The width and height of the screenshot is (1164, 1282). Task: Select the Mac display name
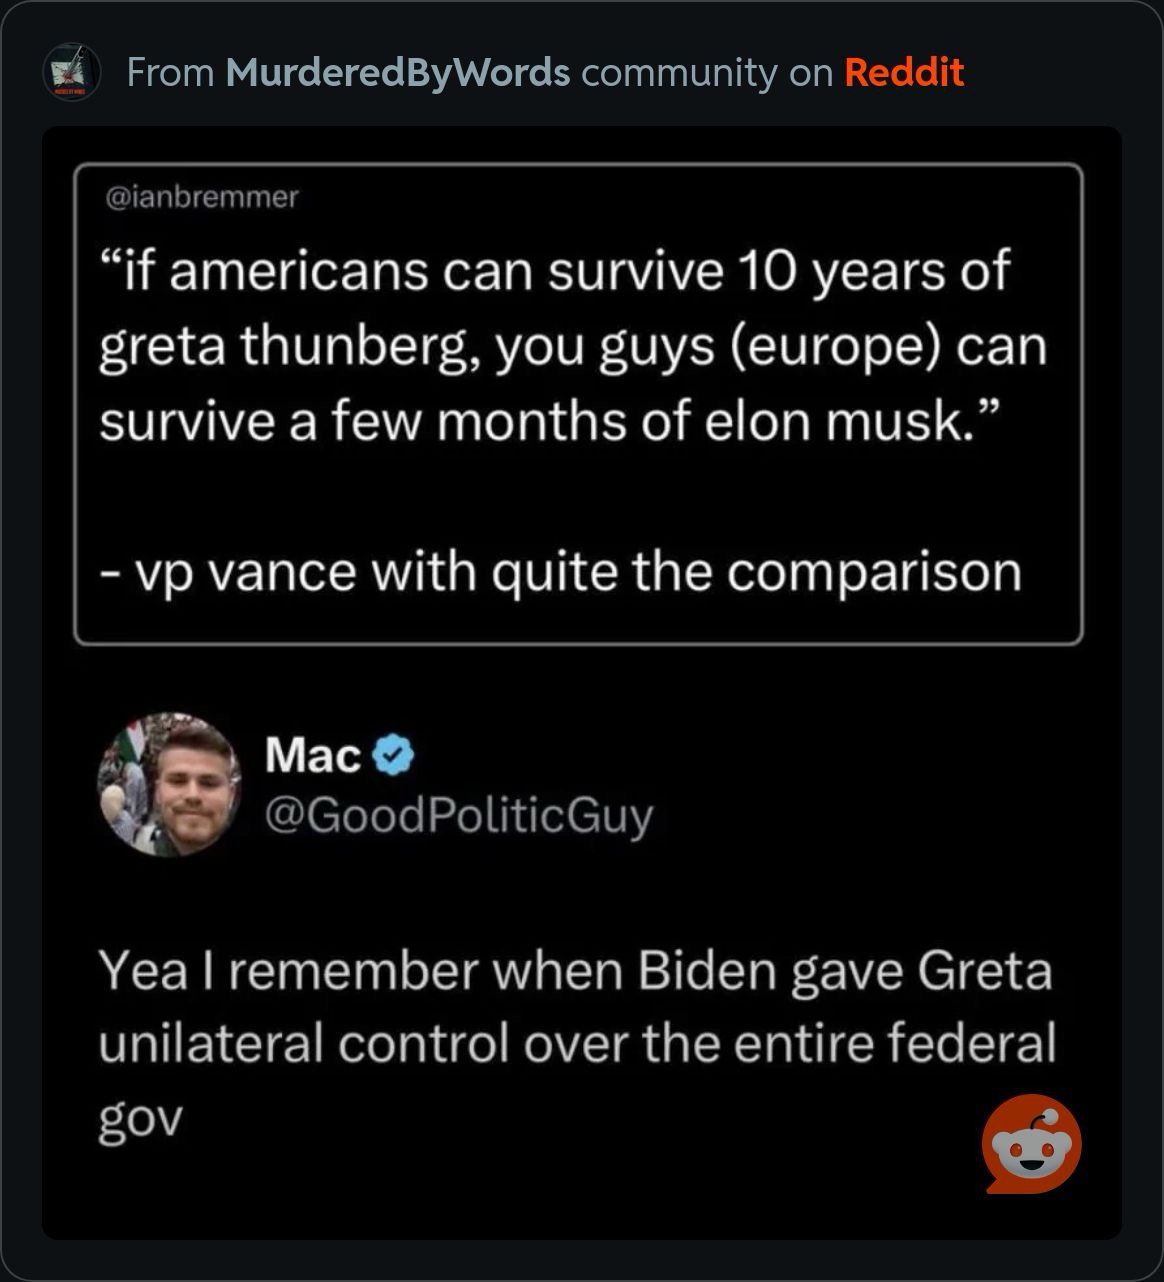[313, 755]
